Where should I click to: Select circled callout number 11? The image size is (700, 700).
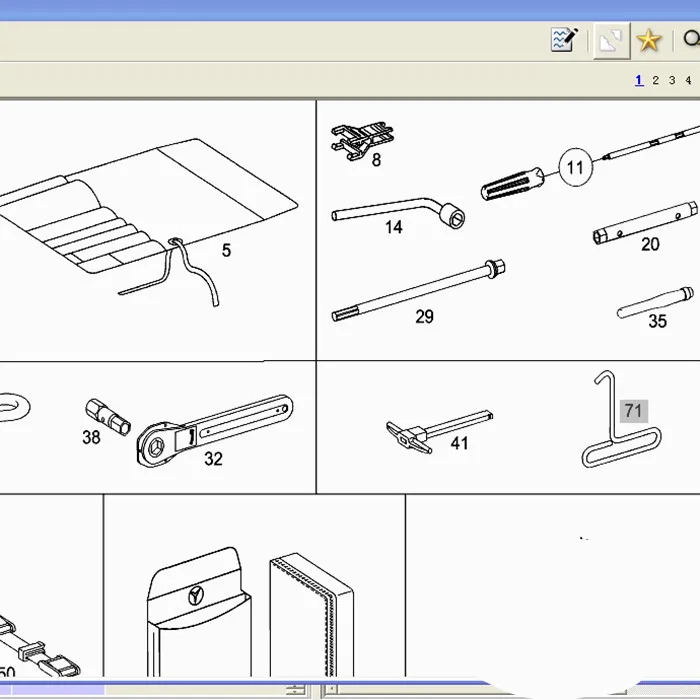click(575, 167)
